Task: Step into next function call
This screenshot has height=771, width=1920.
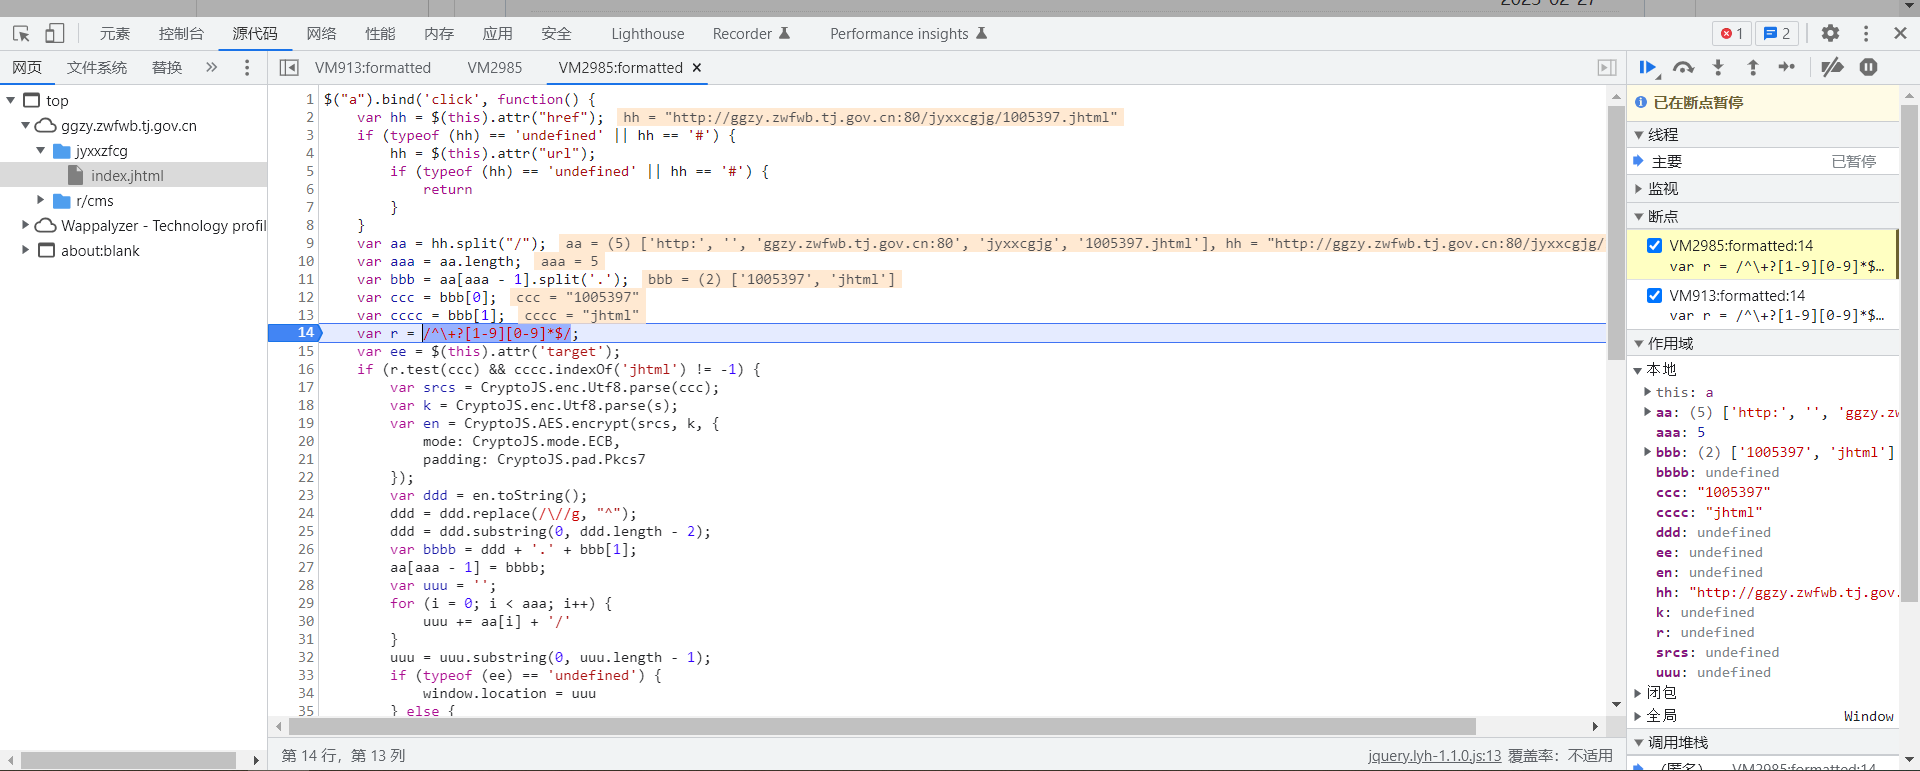Action: click(1718, 68)
